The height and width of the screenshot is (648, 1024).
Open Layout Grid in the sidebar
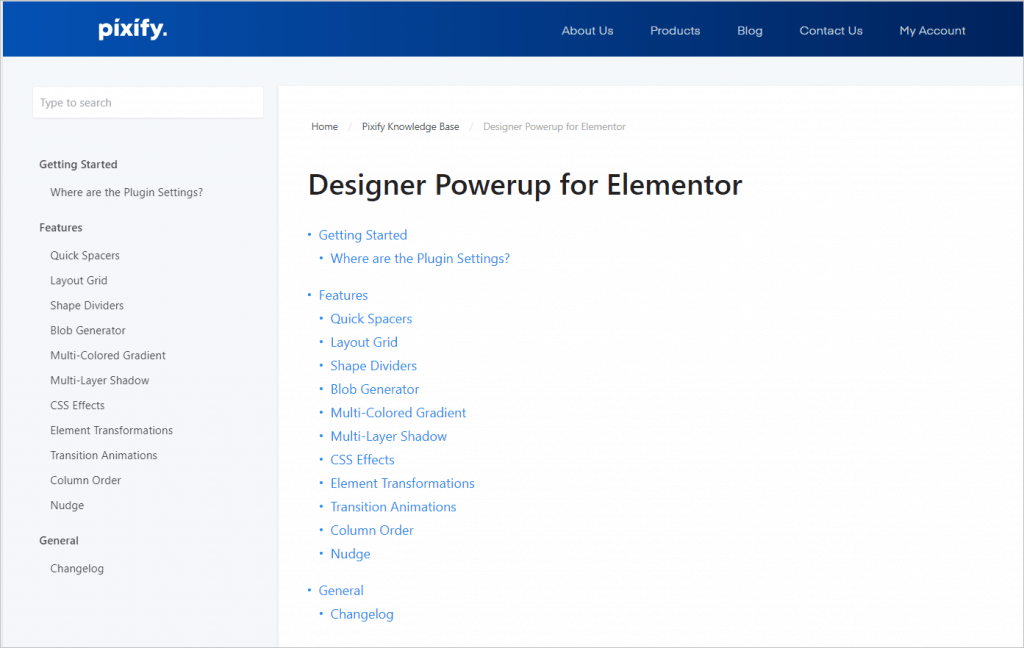click(x=79, y=281)
